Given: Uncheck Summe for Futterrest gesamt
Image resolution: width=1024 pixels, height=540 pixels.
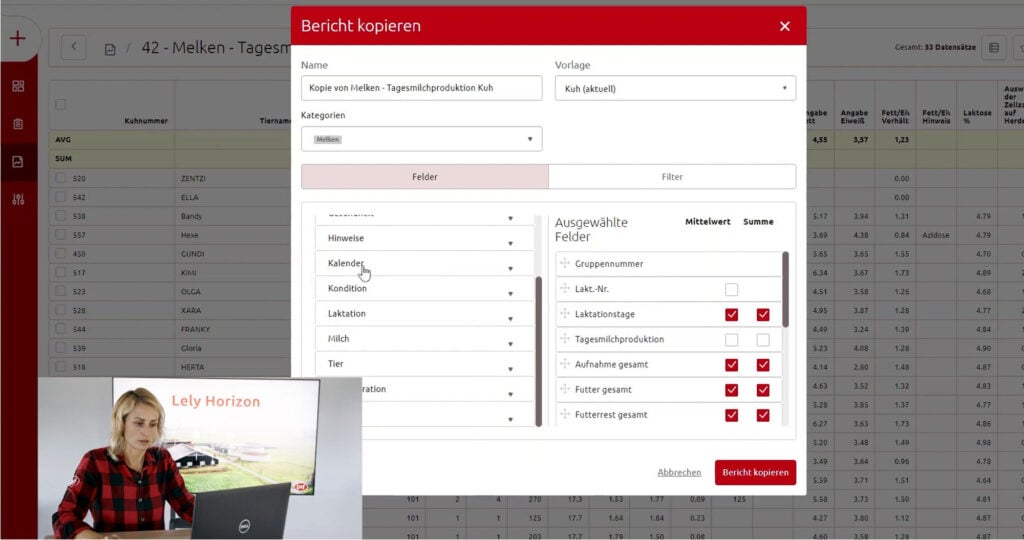Looking at the screenshot, I should point(763,415).
